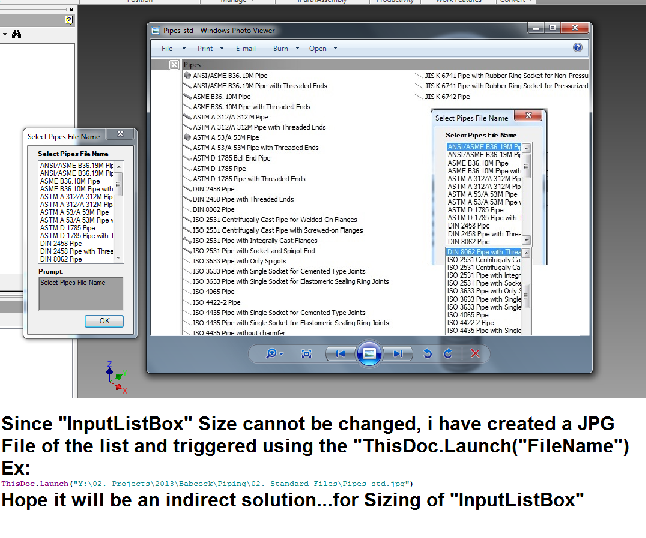Open the Open menu in Photo Viewer

pos(318,49)
